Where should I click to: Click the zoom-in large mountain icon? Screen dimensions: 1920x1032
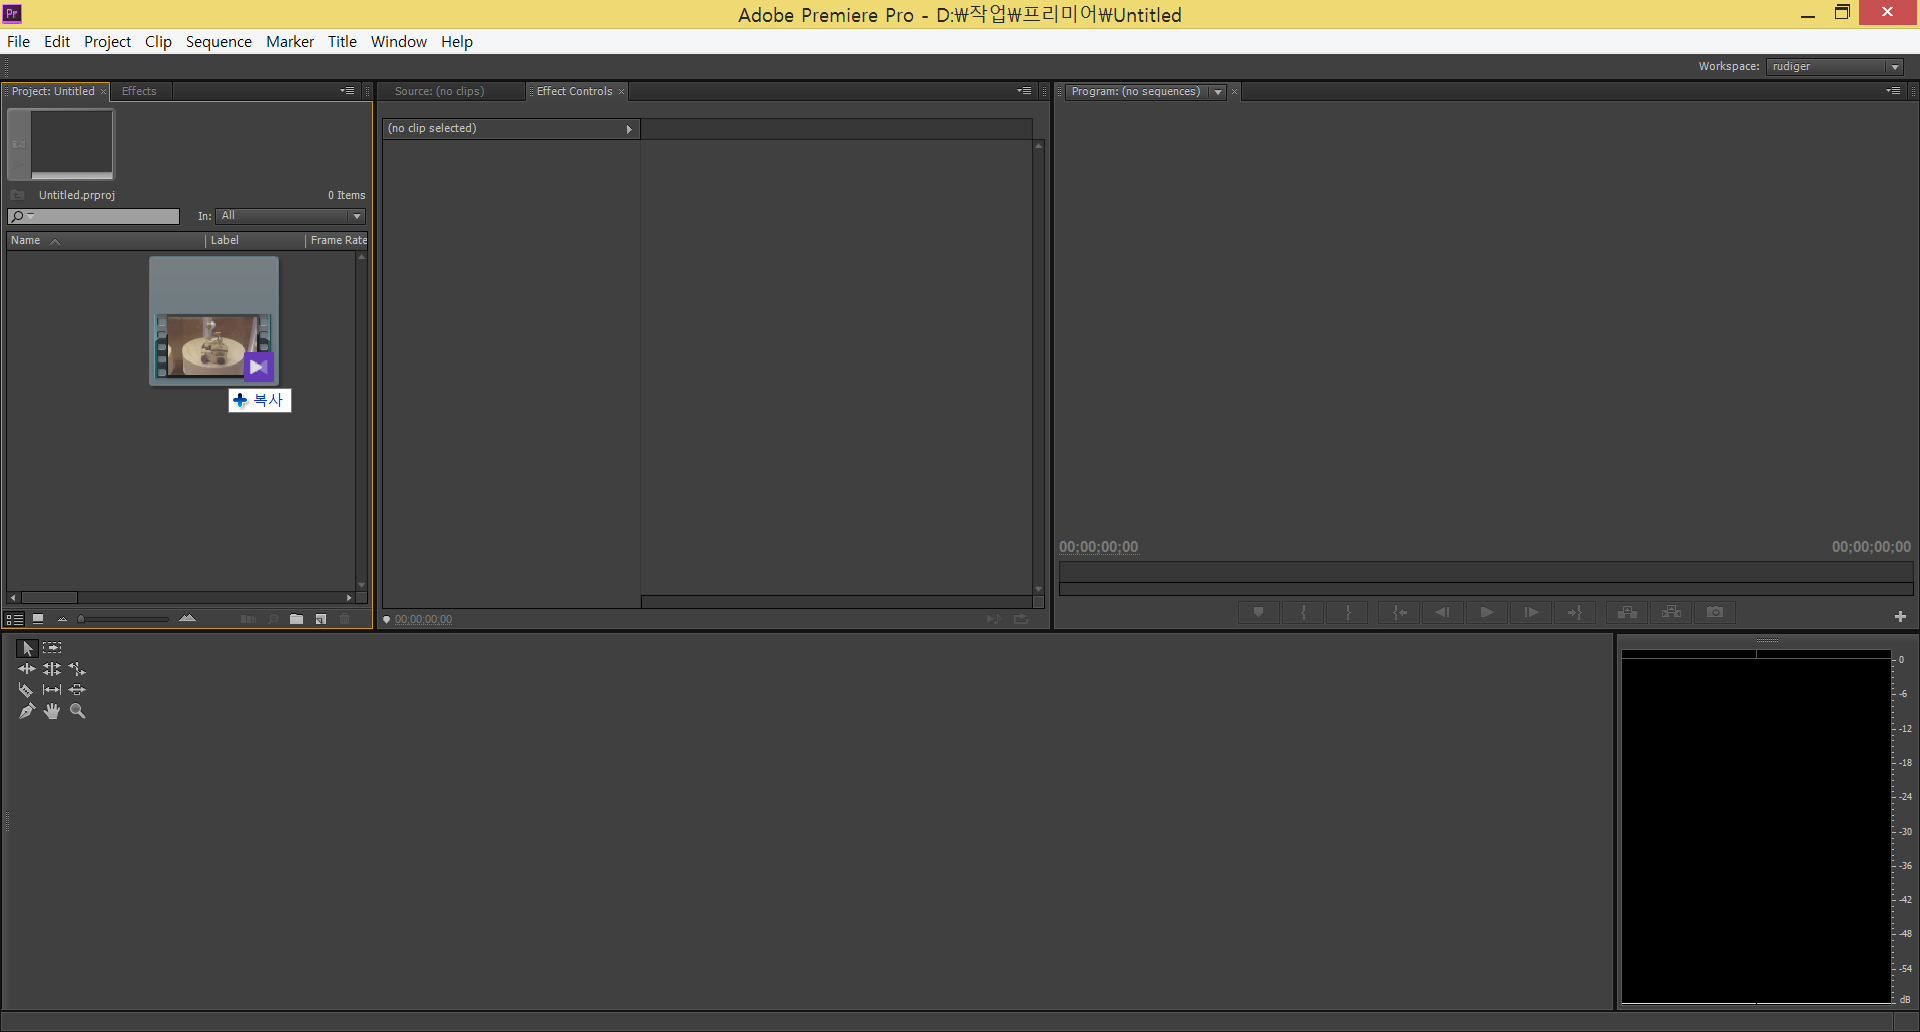tap(187, 618)
